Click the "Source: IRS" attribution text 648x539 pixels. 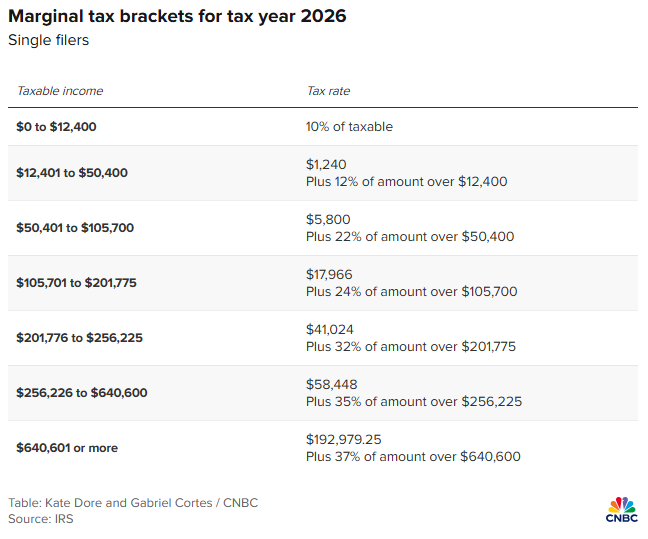pos(41,519)
